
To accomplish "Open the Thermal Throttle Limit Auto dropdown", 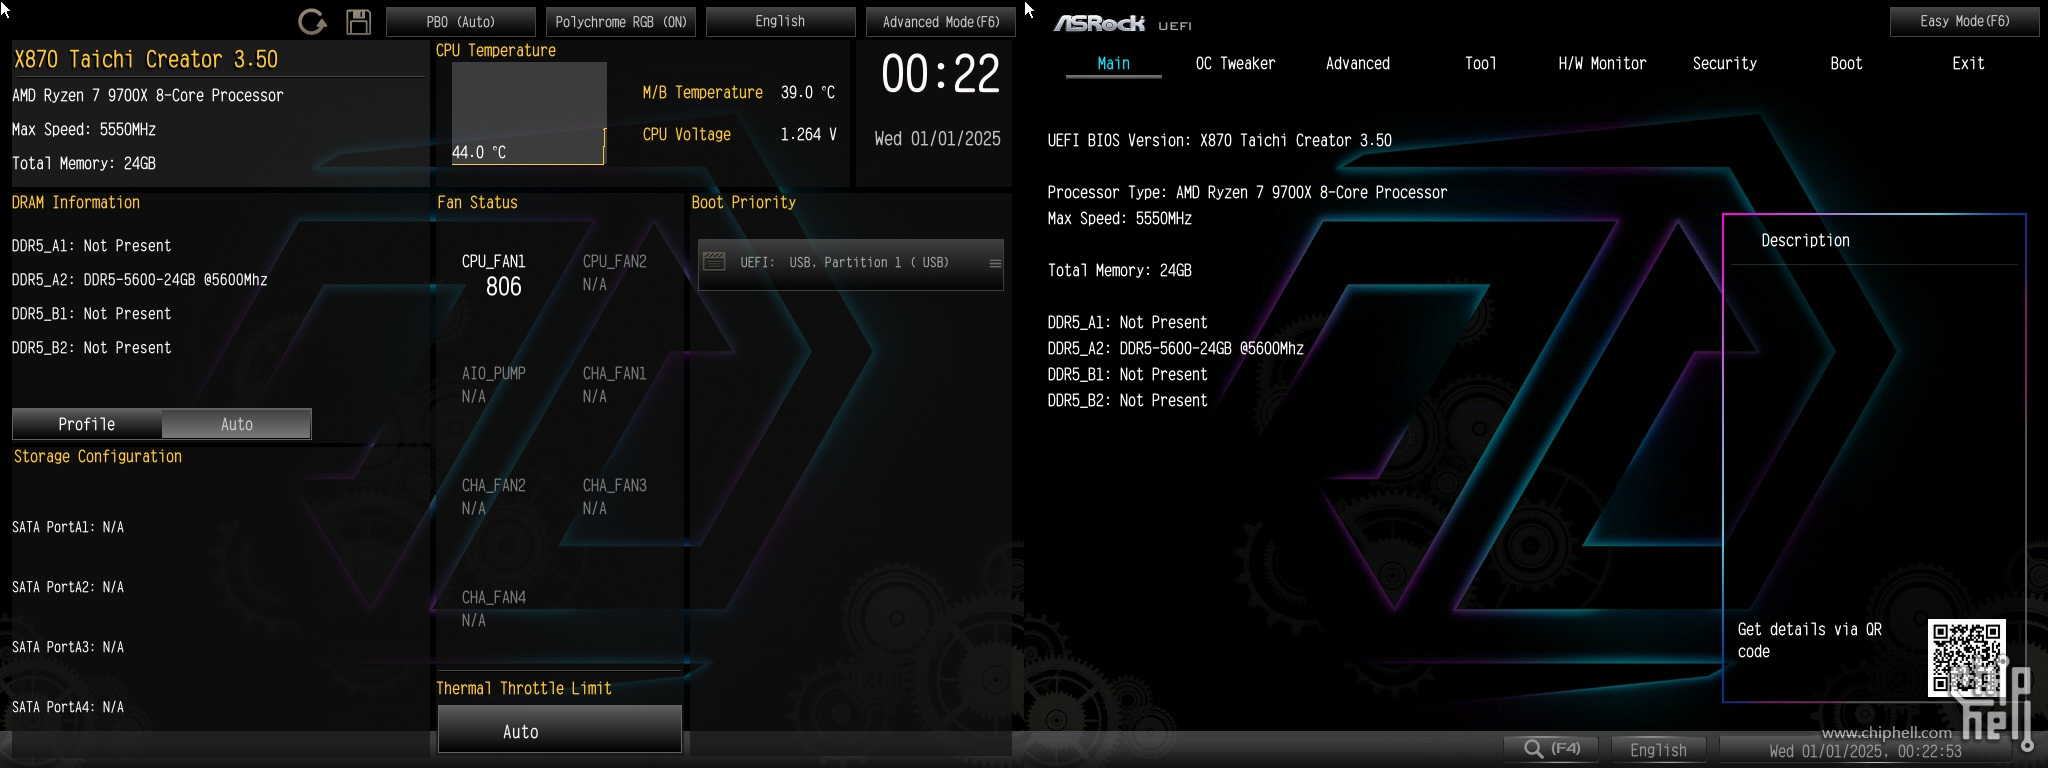I will pyautogui.click(x=559, y=731).
